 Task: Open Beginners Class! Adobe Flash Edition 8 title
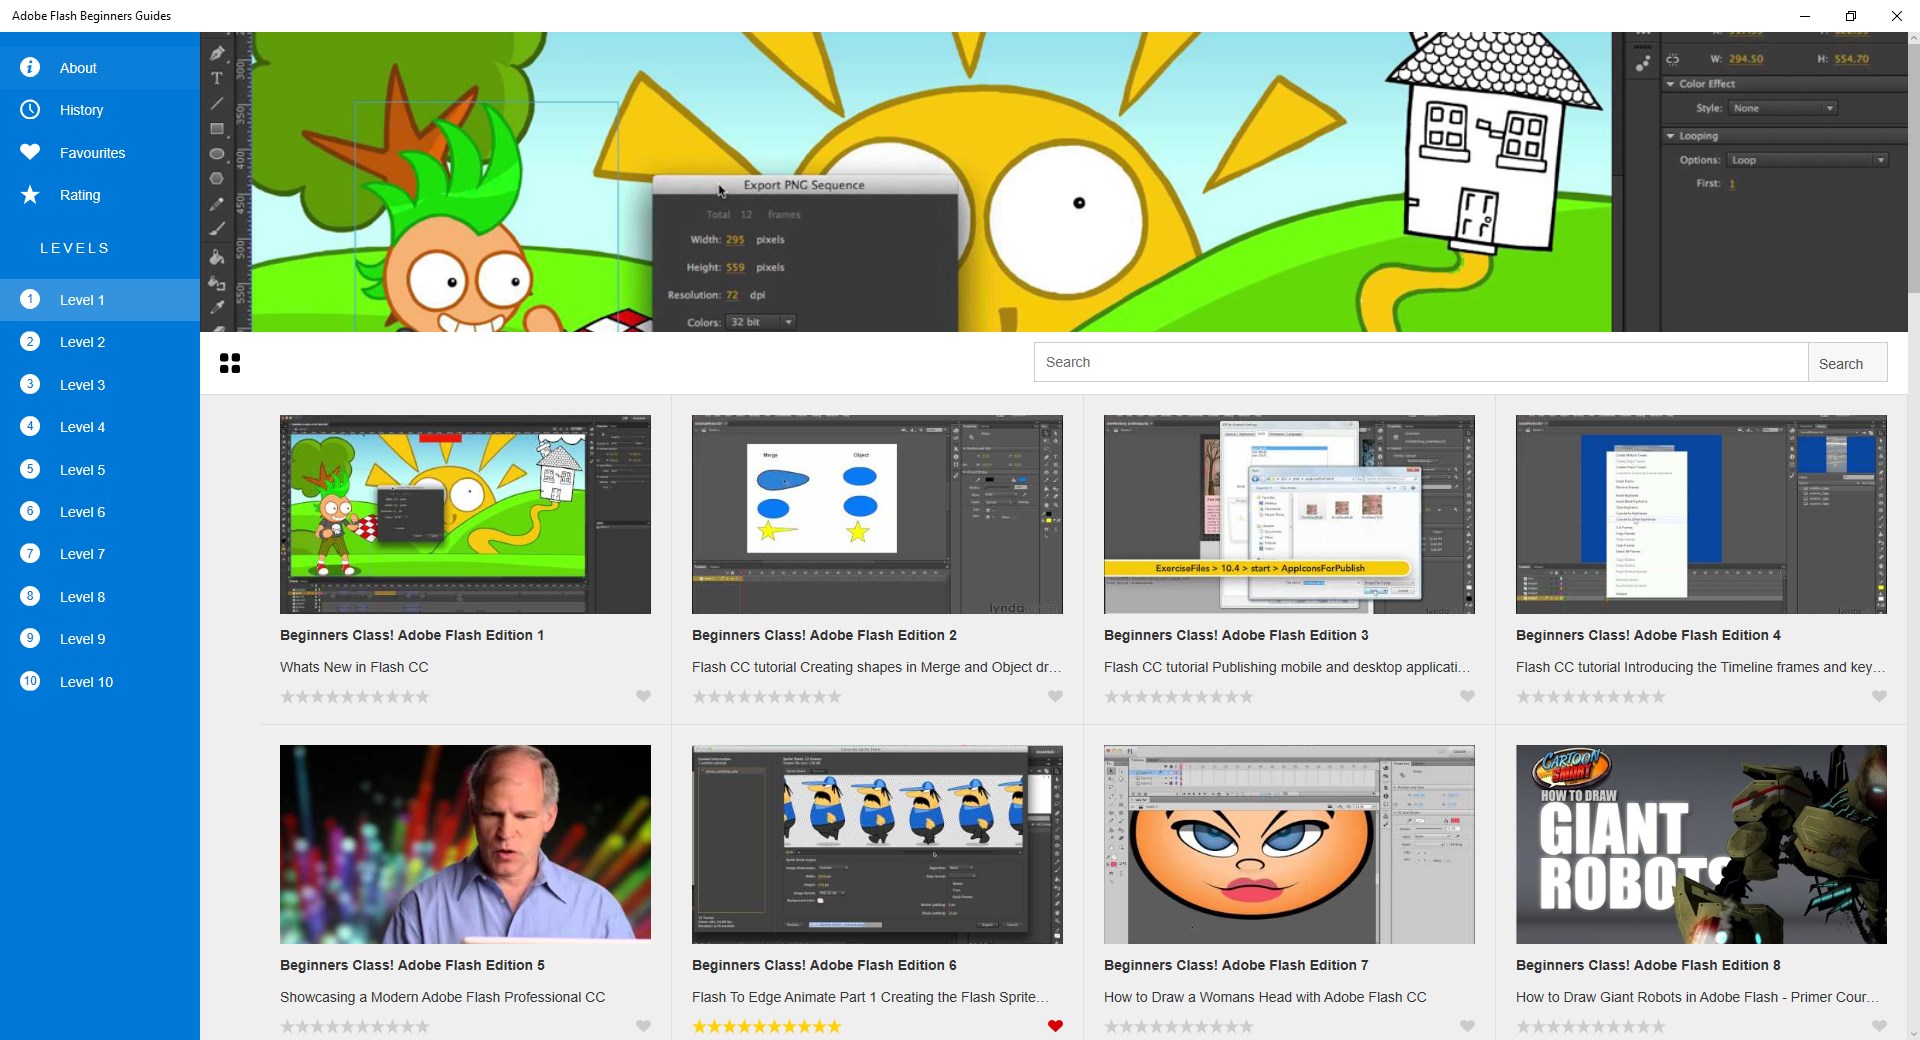(x=1648, y=965)
